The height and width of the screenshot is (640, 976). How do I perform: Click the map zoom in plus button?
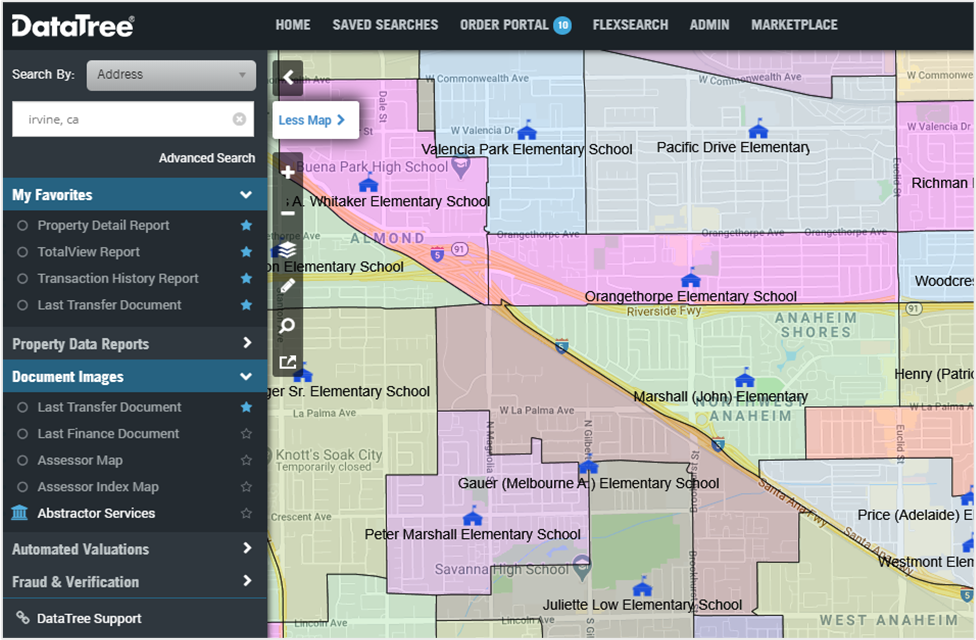click(x=288, y=172)
